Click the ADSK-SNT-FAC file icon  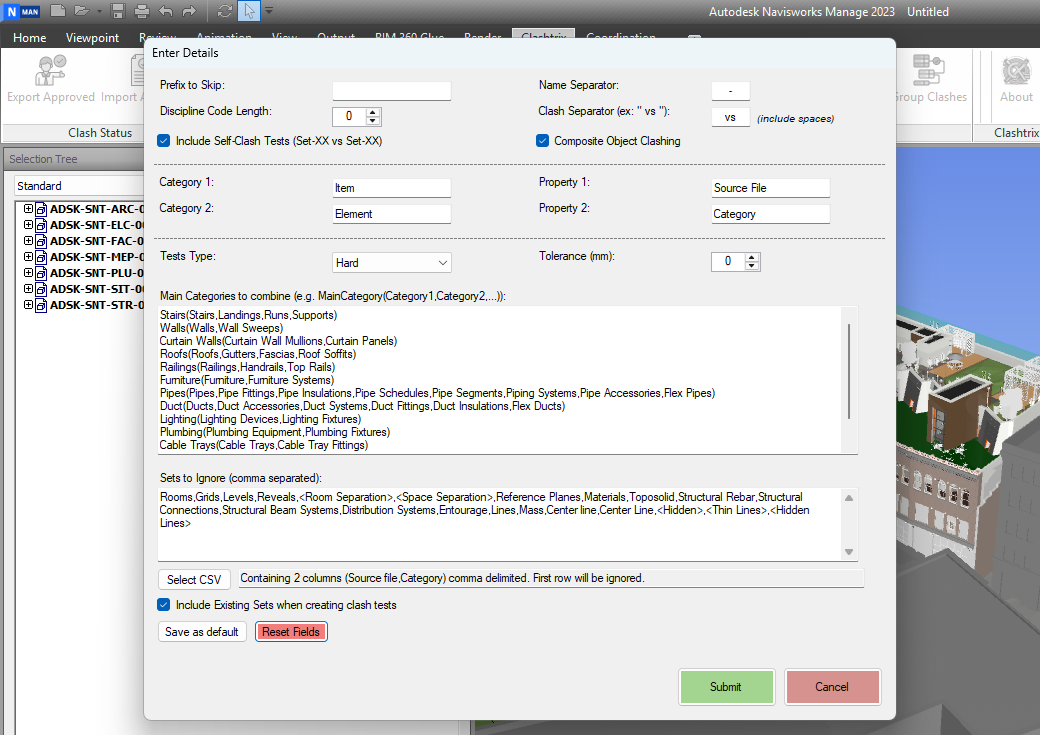coord(41,241)
